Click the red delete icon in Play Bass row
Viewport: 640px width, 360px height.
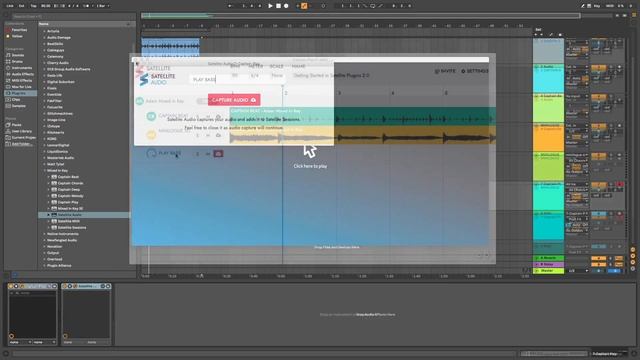218,153
